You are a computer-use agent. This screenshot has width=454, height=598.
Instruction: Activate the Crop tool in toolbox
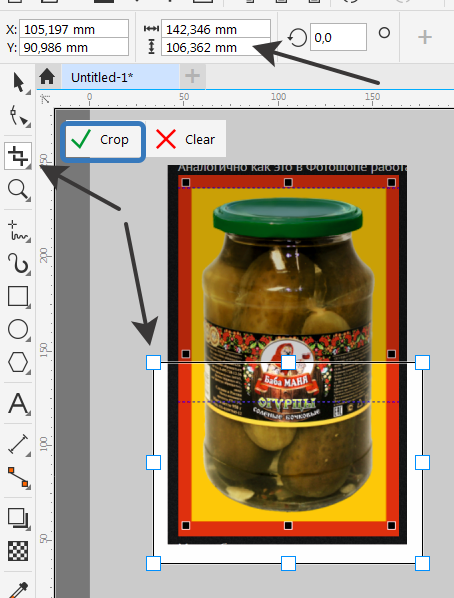point(18,156)
